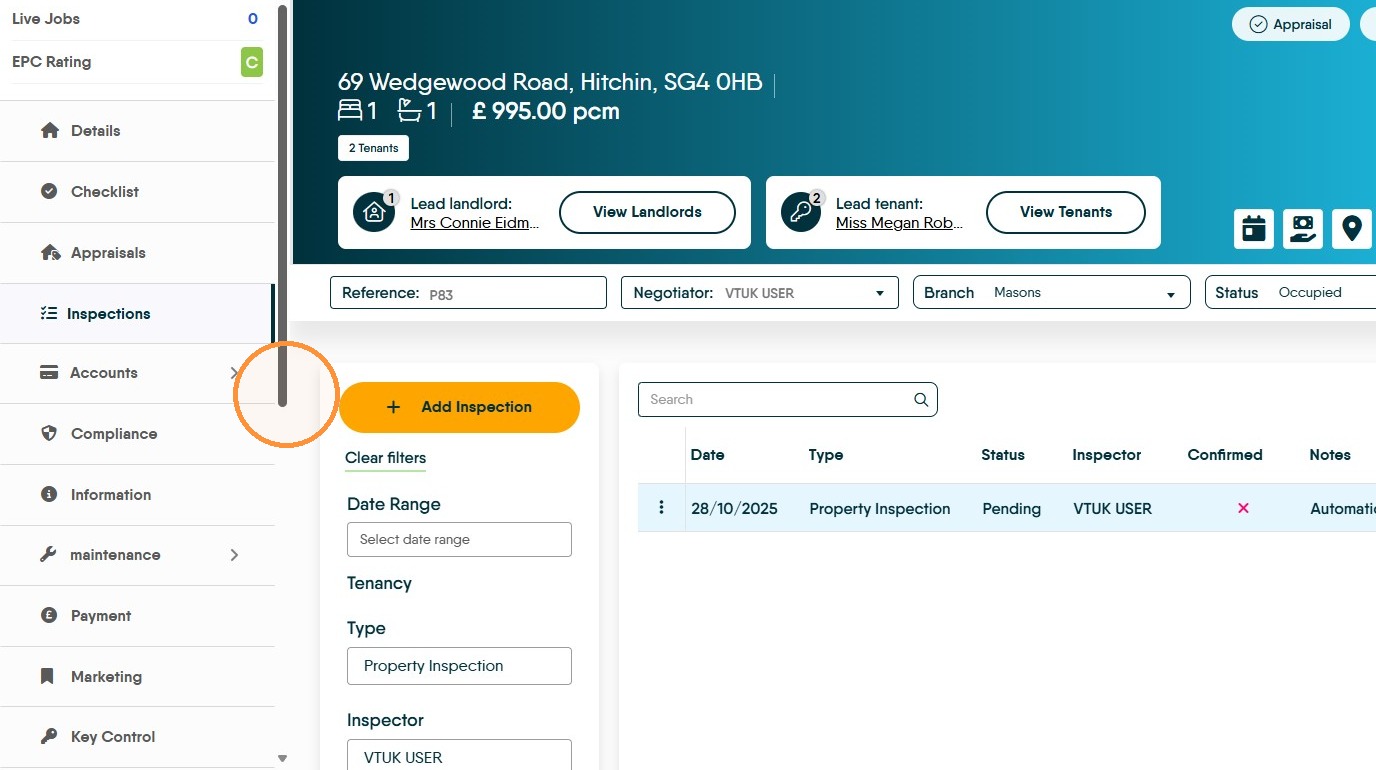Click the map location pin icon

click(x=1352, y=229)
